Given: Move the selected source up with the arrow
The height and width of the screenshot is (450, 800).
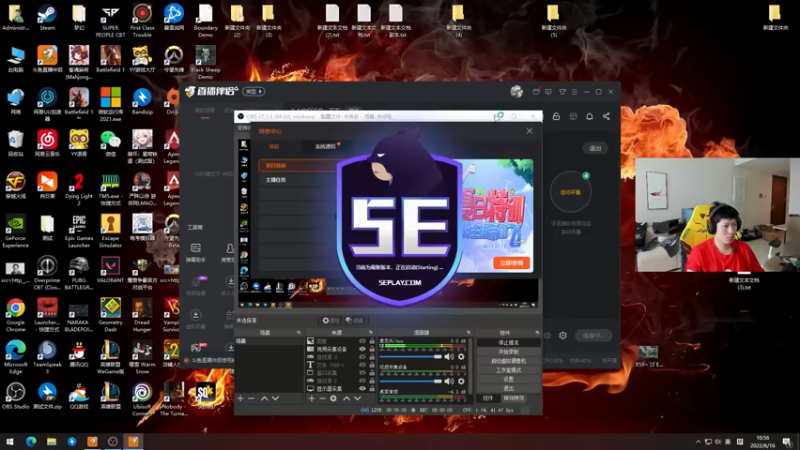Looking at the screenshot, I should [x=346, y=398].
